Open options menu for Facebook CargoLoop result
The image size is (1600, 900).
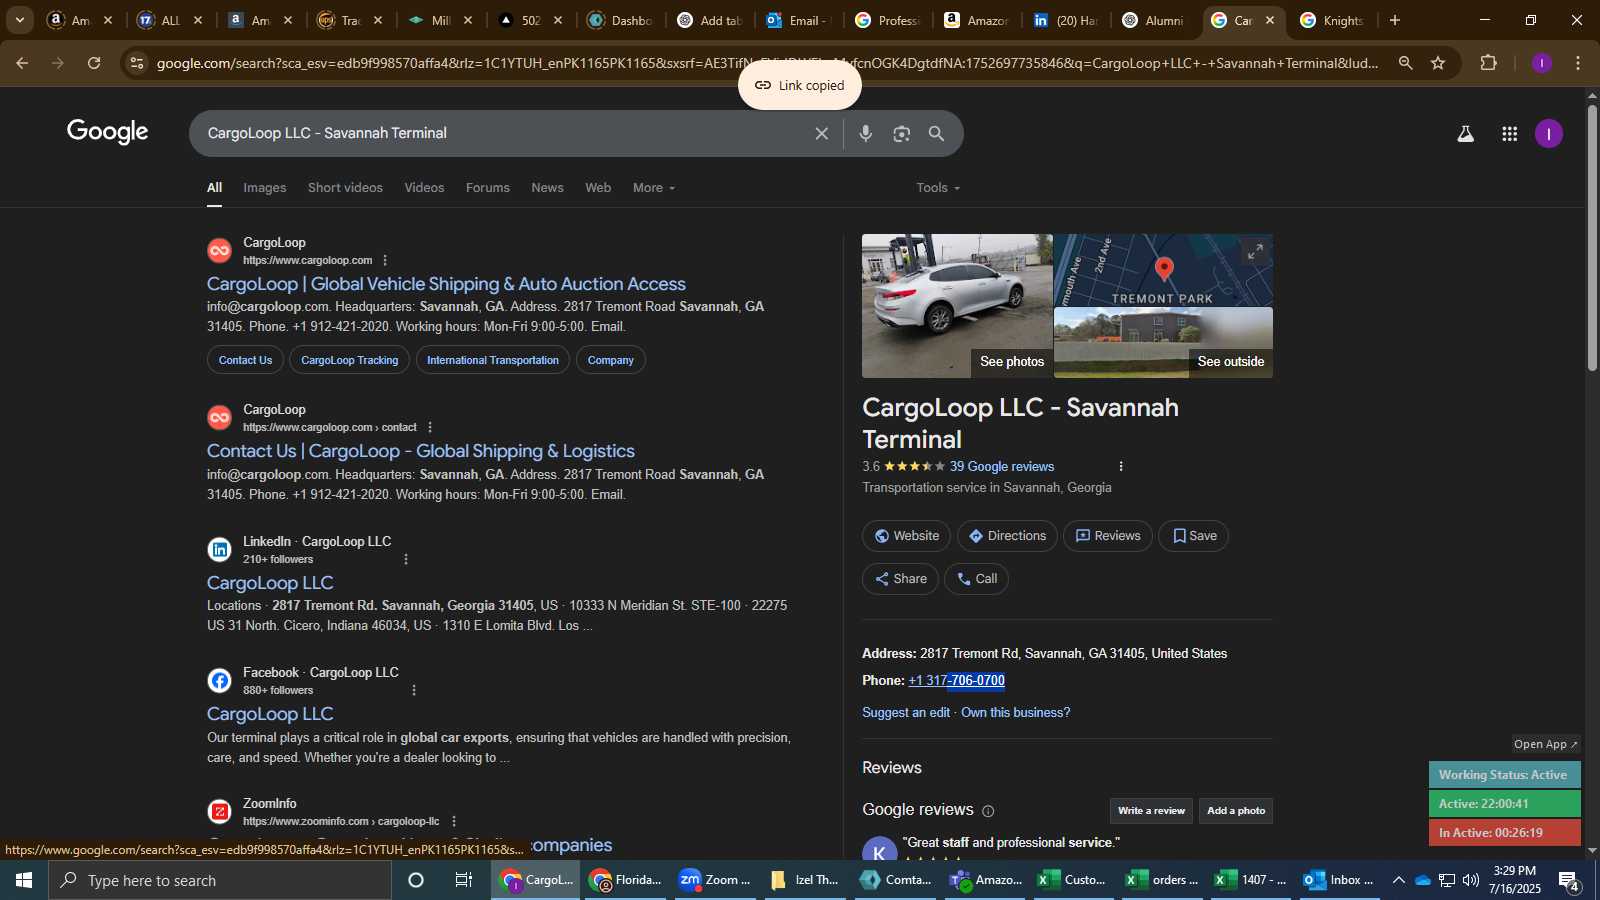tap(414, 690)
